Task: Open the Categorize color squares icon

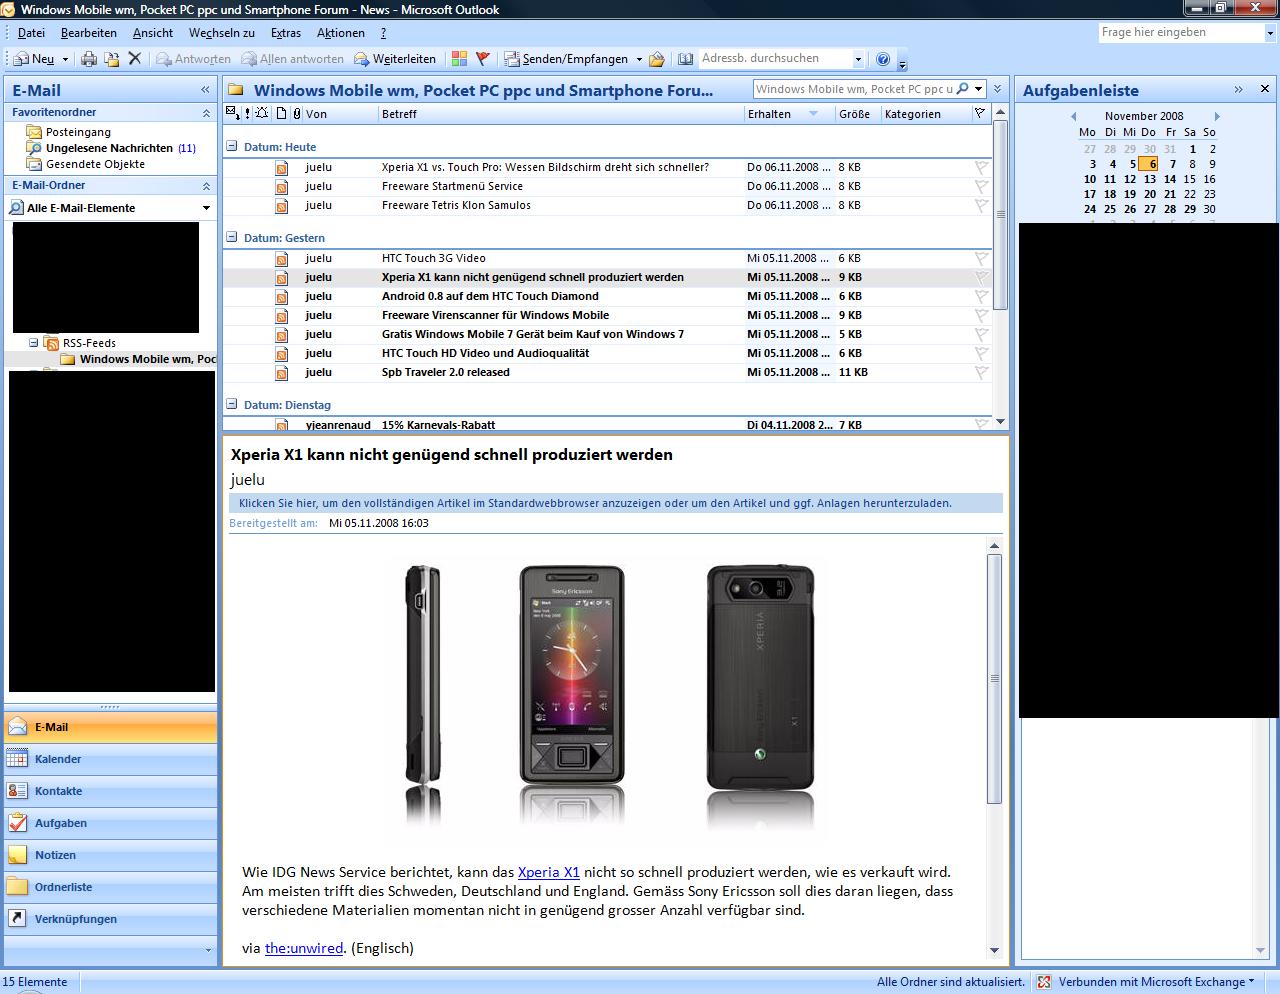Action: click(459, 59)
